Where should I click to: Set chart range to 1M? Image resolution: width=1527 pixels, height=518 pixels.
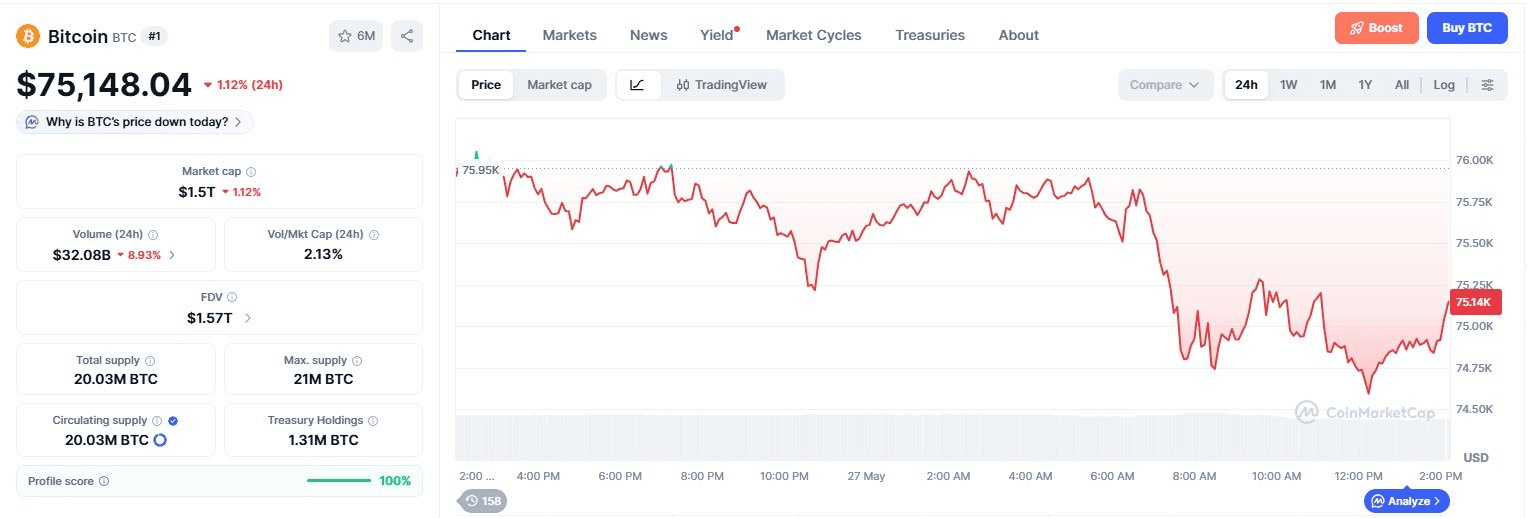tap(1328, 85)
